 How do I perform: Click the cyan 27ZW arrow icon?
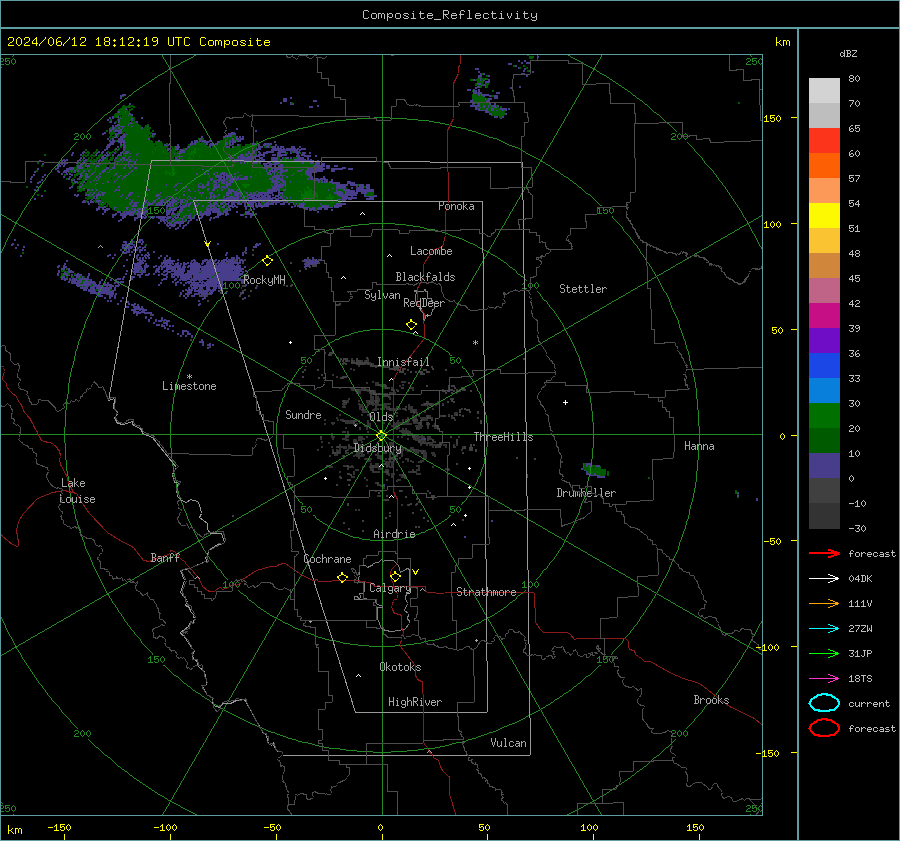[824, 629]
